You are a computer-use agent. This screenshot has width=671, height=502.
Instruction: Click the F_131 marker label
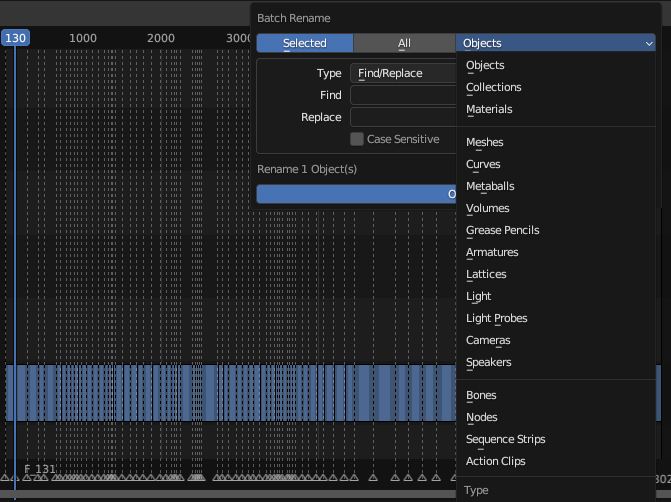[40, 469]
